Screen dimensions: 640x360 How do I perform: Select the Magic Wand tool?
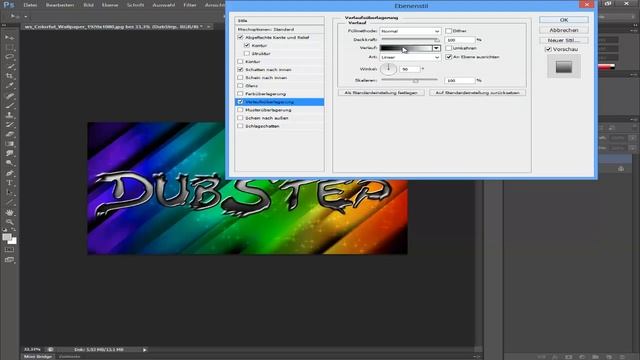pos(9,67)
